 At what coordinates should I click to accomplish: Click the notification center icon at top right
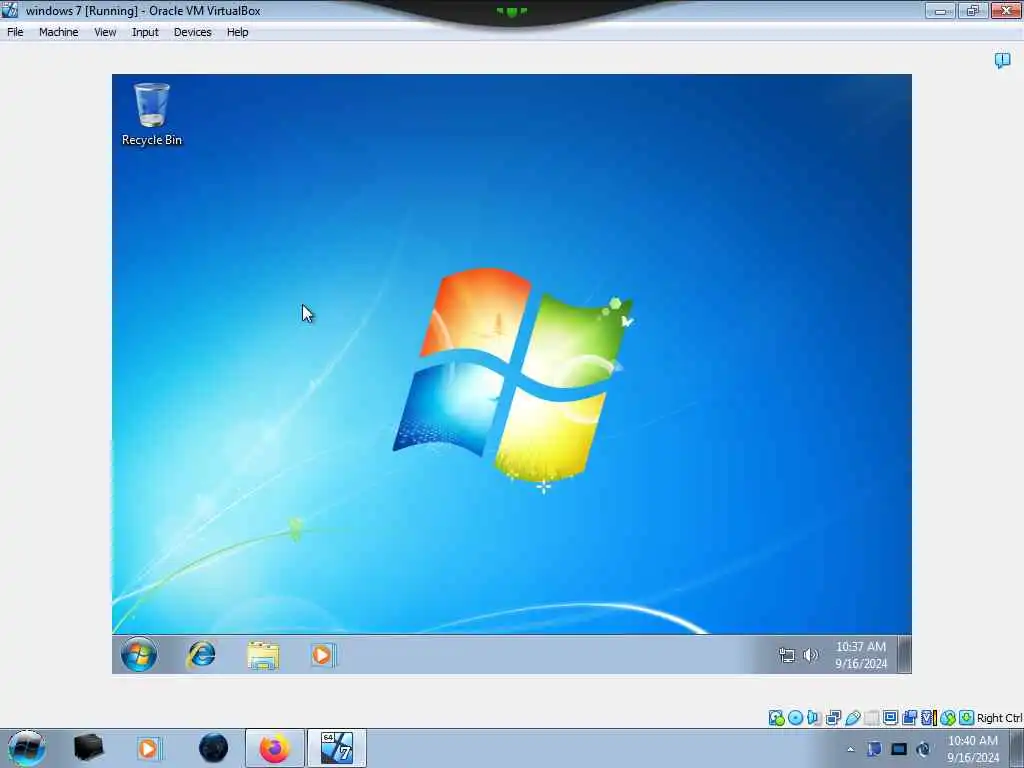[1002, 61]
